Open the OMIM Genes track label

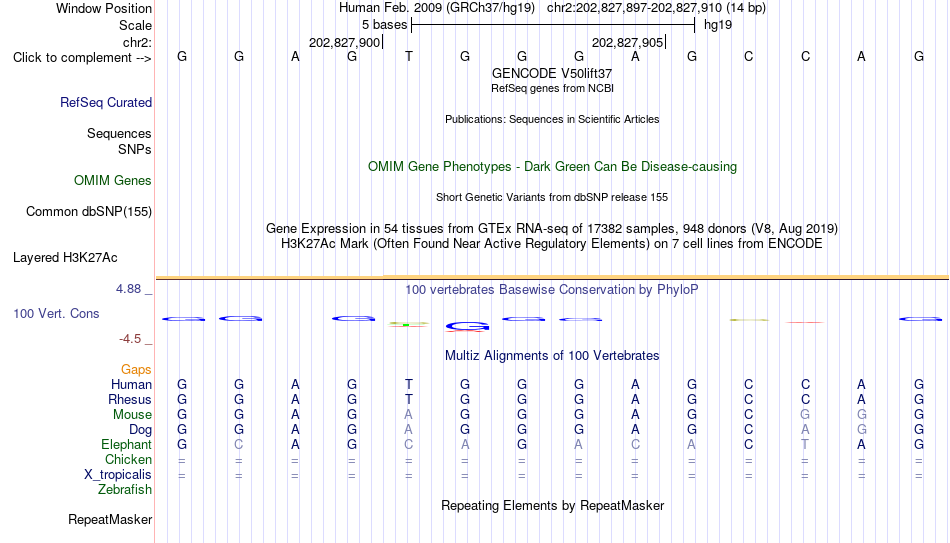click(112, 181)
